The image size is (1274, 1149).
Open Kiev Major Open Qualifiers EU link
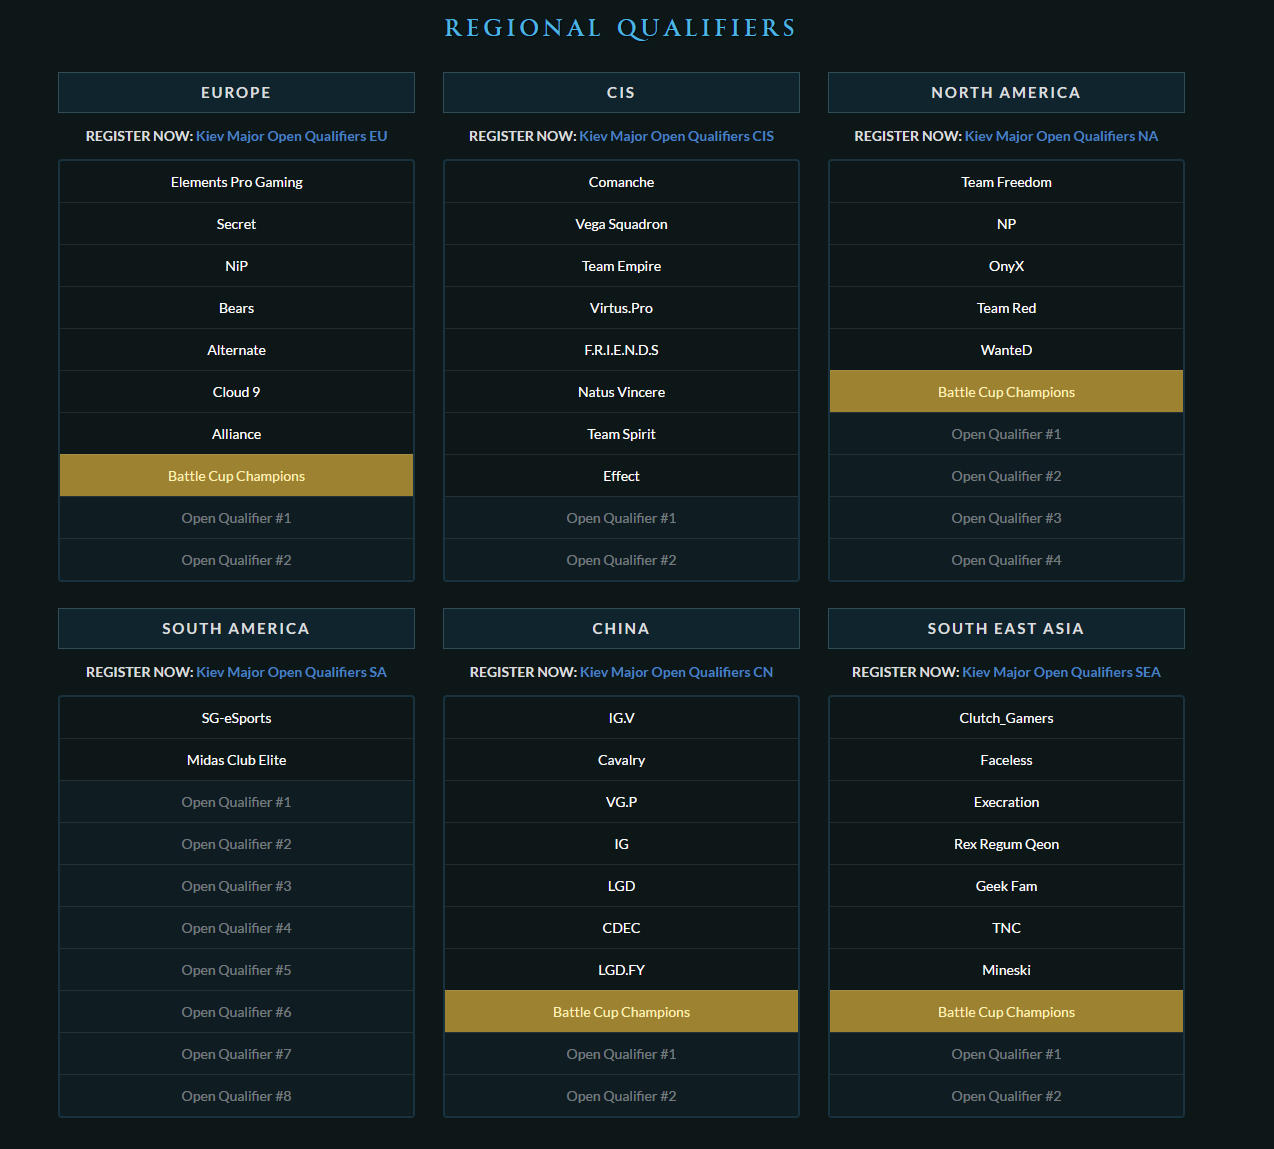[x=291, y=136]
